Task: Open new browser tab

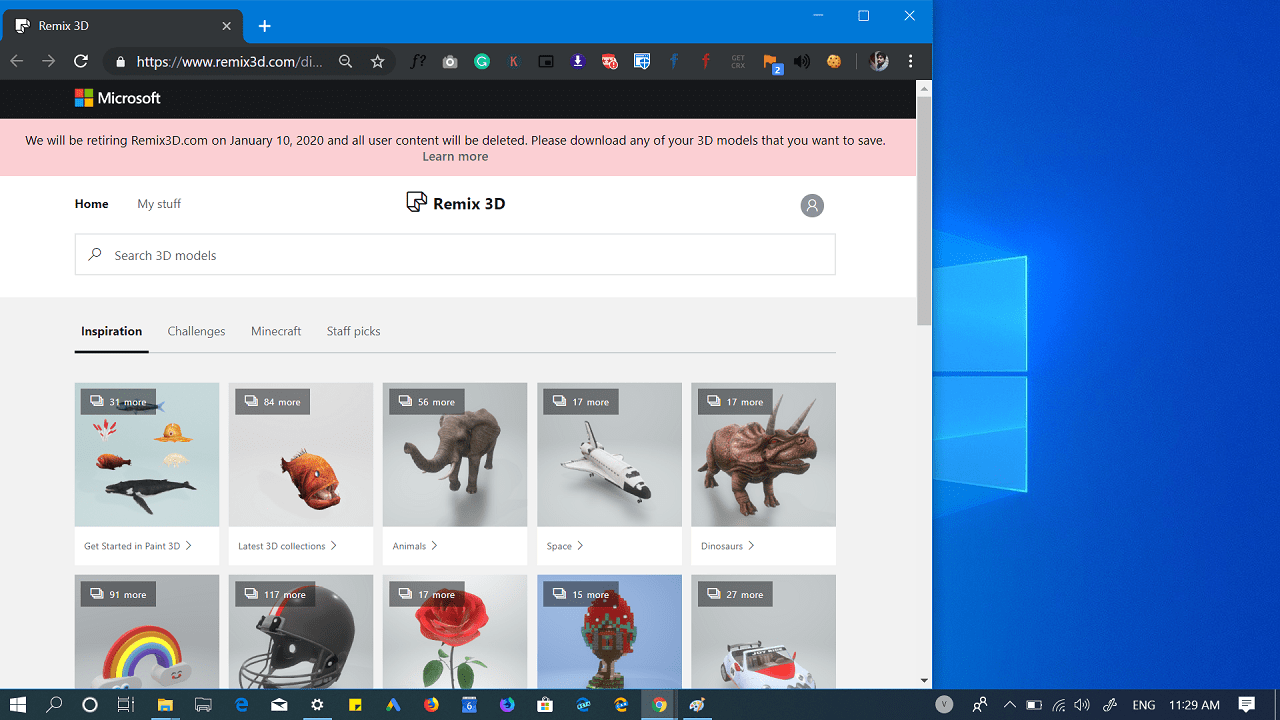Action: (264, 26)
